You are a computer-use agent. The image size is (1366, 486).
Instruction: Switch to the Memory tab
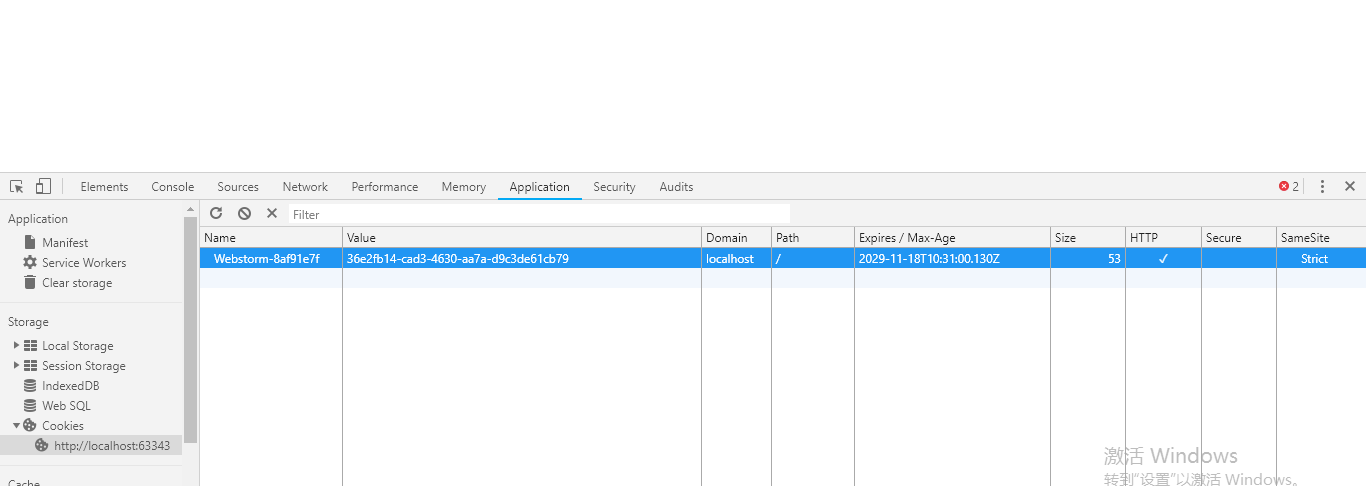(464, 187)
